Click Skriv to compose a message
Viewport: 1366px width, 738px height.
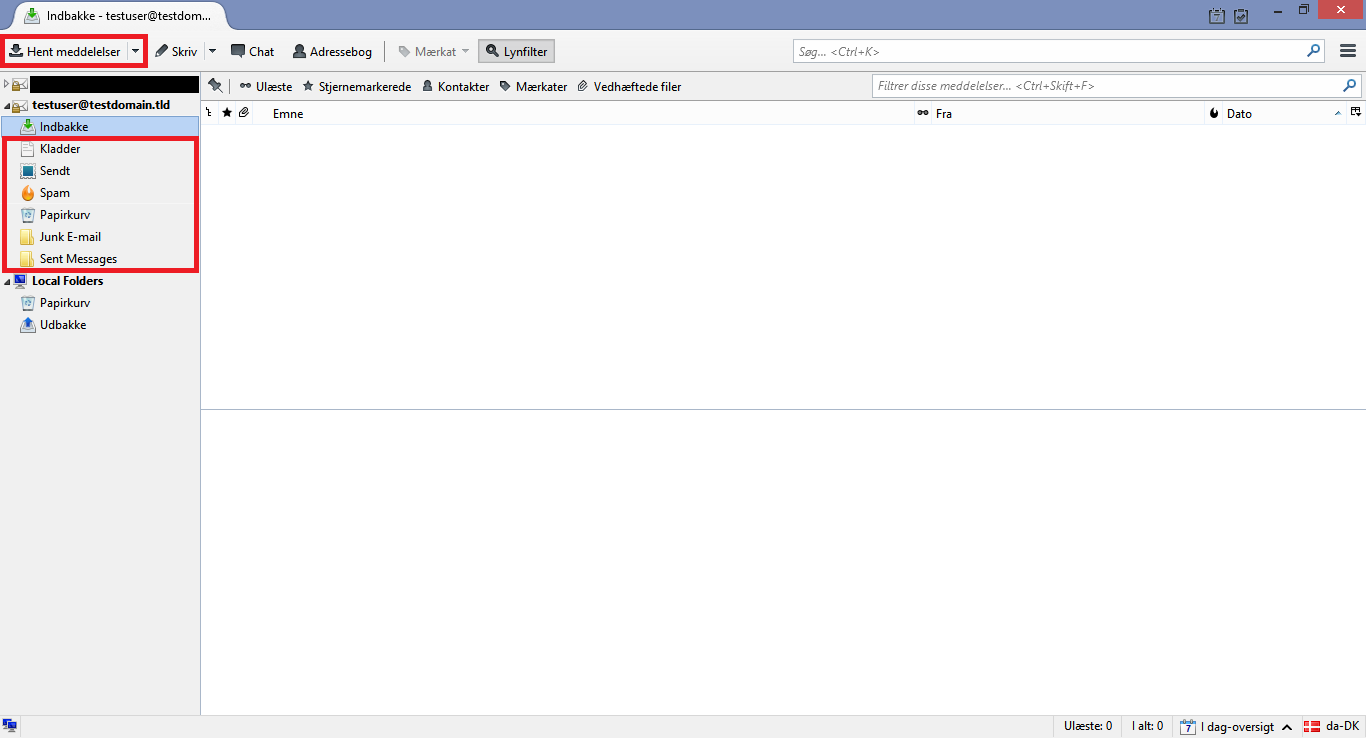click(x=176, y=51)
